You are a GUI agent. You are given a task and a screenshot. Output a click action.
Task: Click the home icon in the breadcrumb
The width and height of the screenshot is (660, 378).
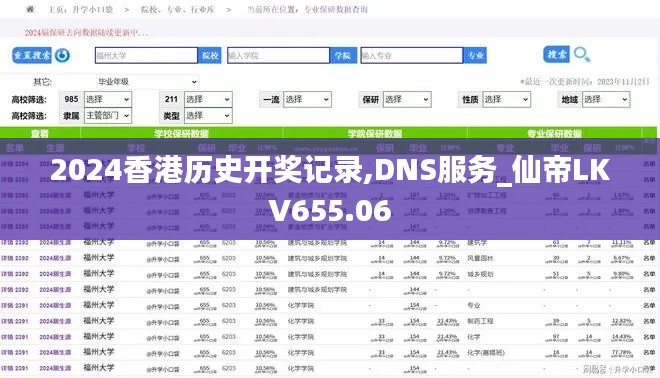tap(30, 9)
